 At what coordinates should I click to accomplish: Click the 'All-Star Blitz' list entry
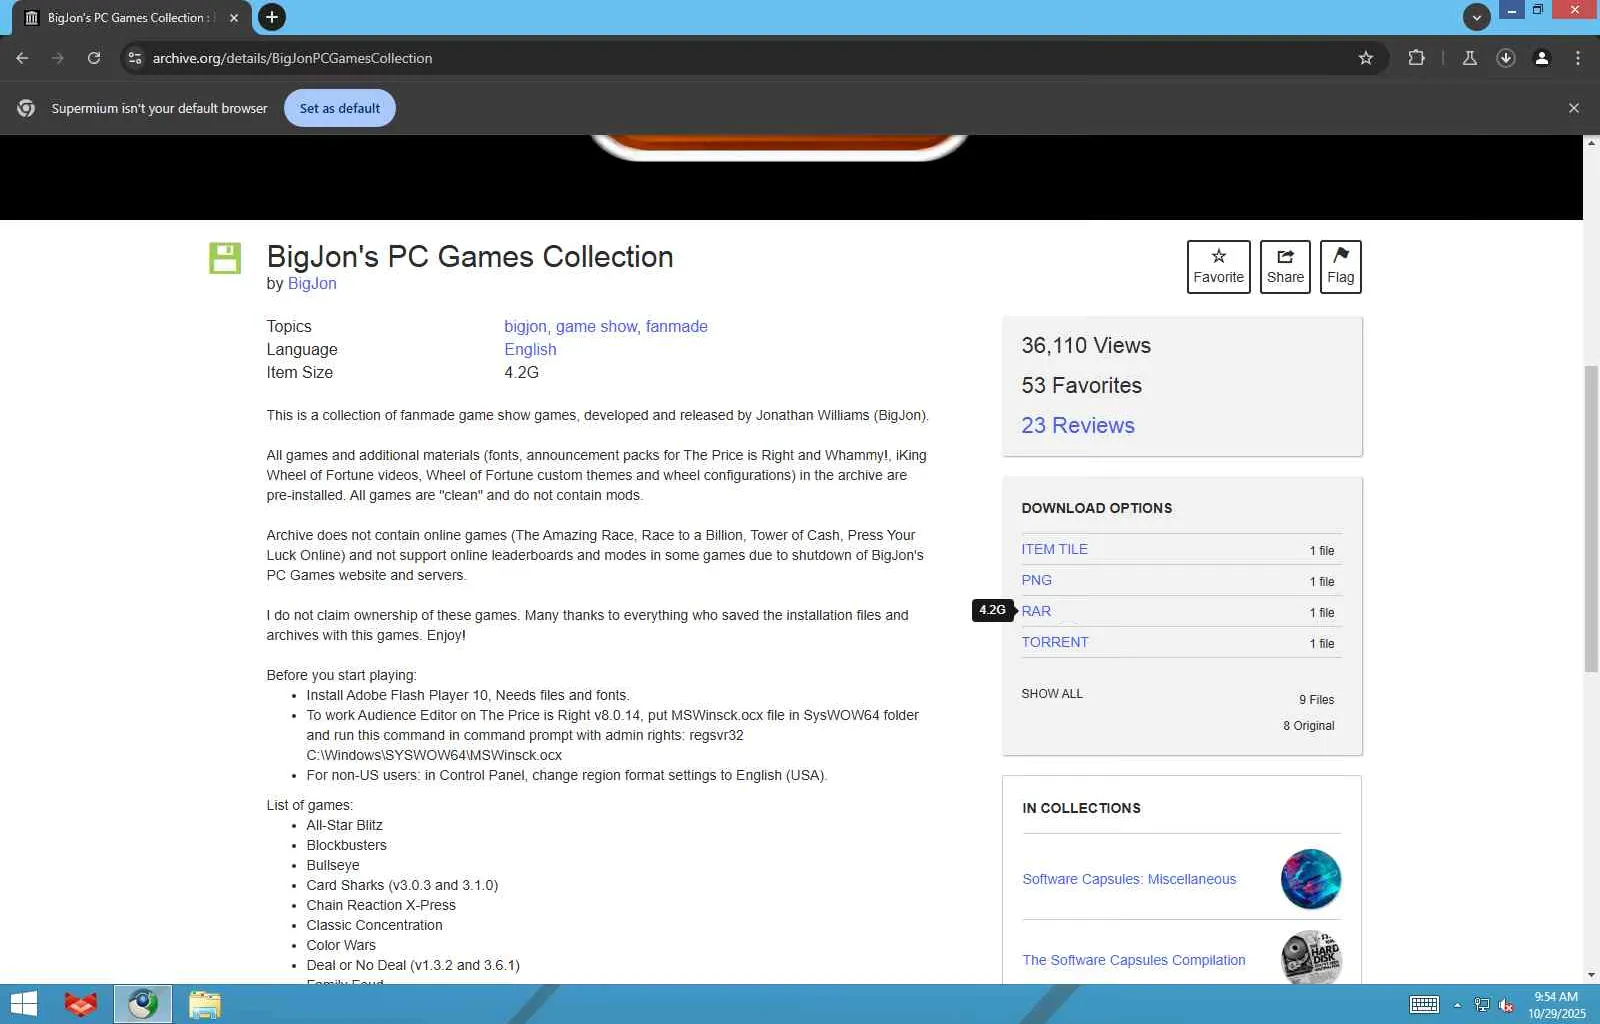pos(344,826)
